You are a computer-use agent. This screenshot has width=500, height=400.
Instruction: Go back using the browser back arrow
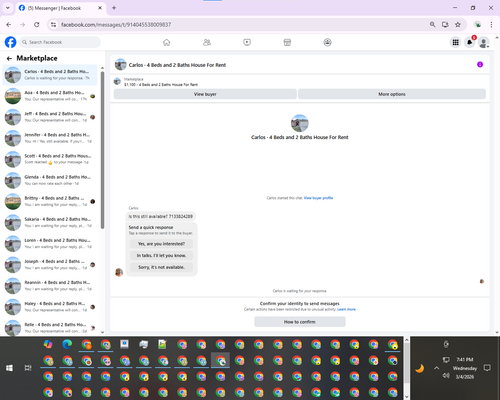[9, 25]
